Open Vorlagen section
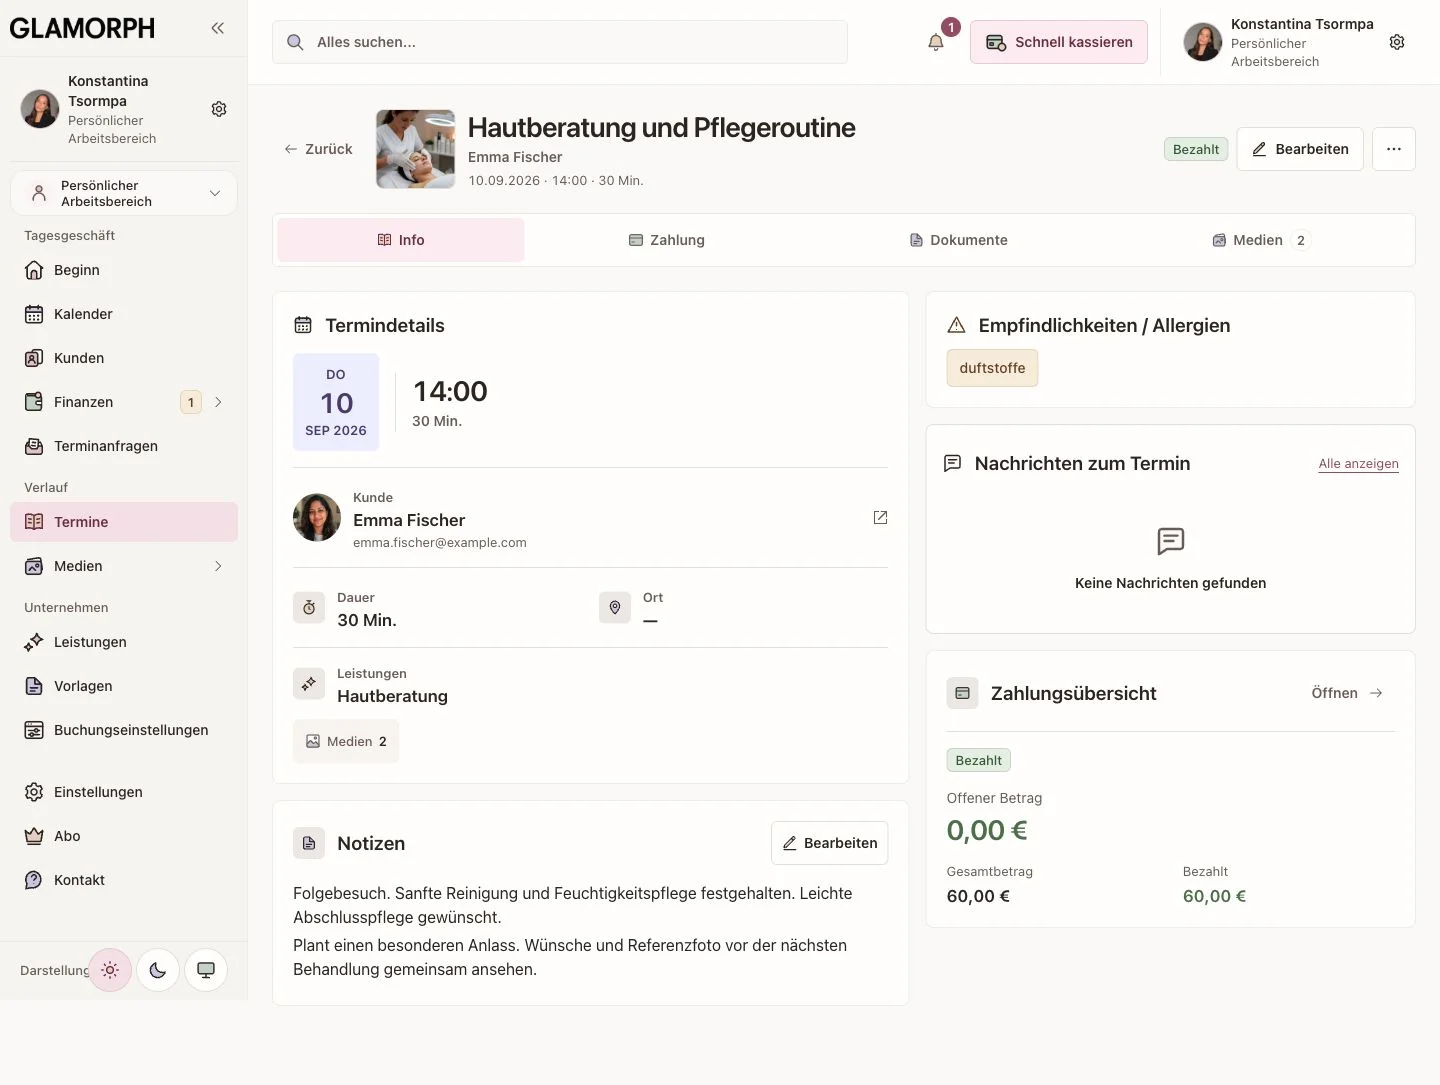The height and width of the screenshot is (1085, 1440). 124,686
